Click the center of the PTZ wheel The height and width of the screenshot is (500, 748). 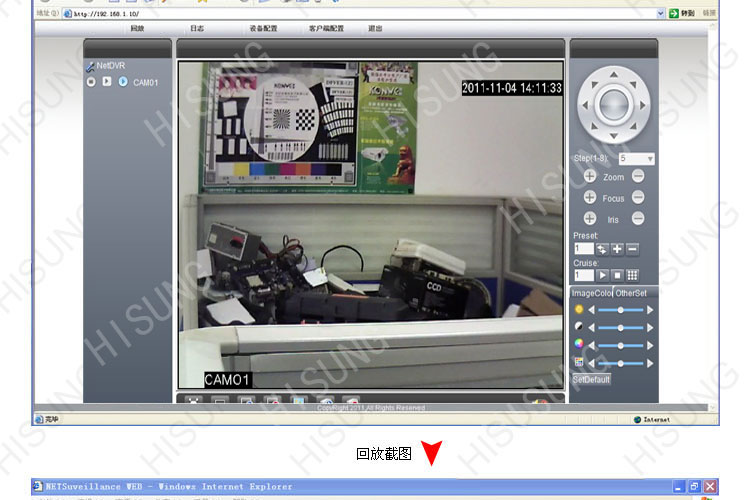coord(614,104)
